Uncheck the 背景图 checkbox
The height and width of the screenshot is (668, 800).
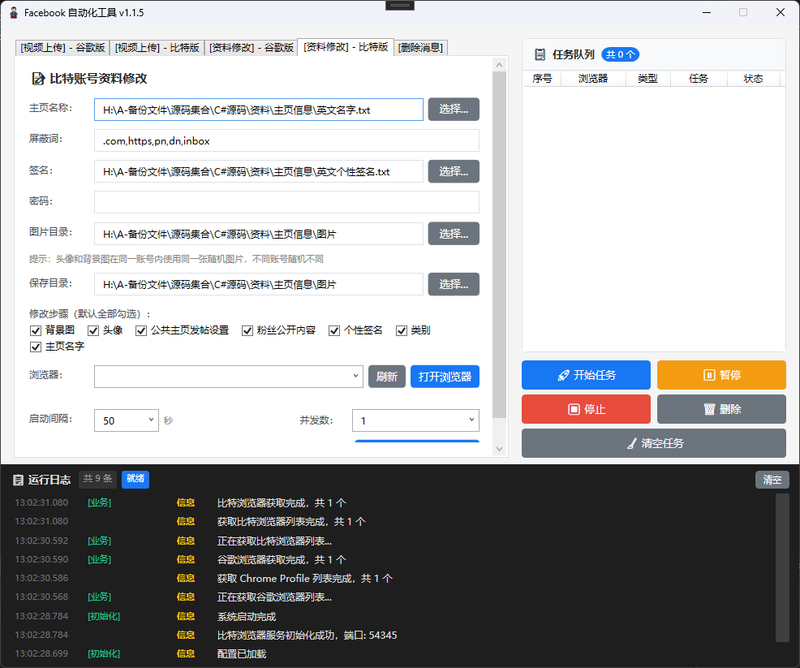pos(36,331)
